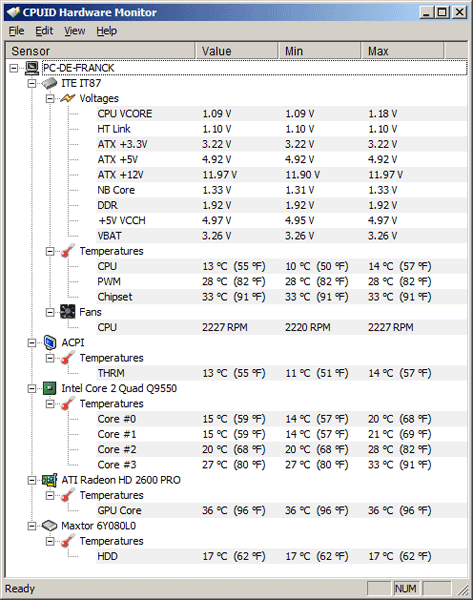Click the NUM status bar indicator

tap(406, 588)
